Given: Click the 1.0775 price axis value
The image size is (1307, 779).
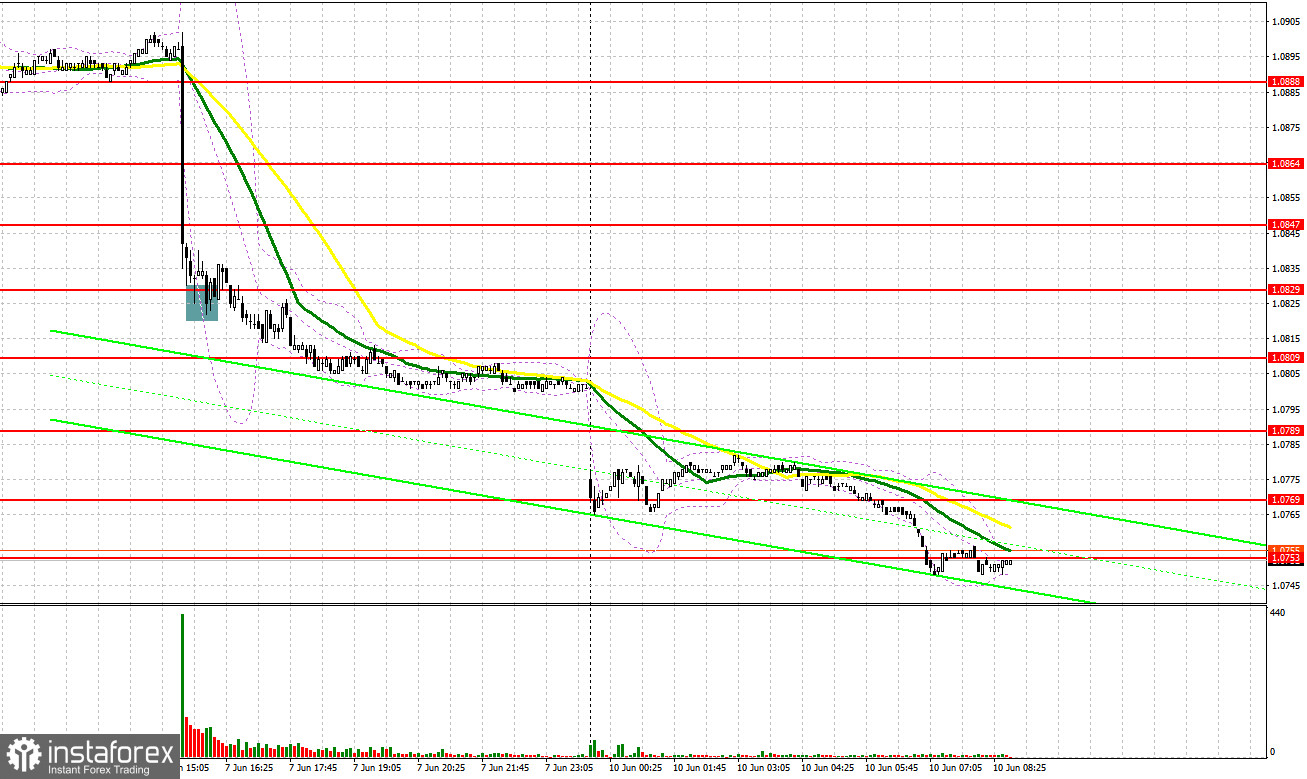Looking at the screenshot, I should [1285, 479].
